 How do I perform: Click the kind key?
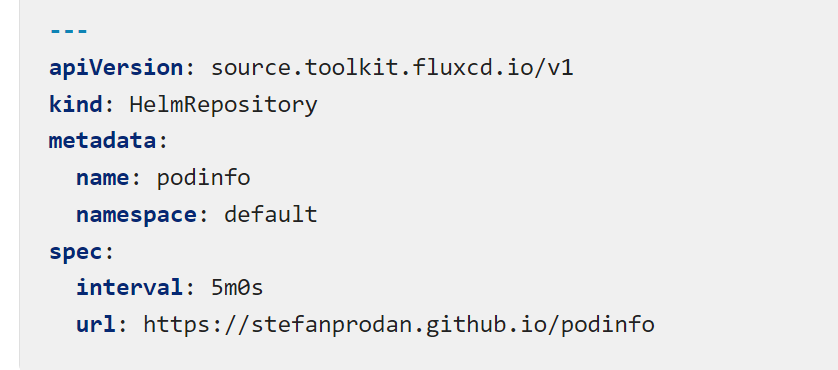75,104
